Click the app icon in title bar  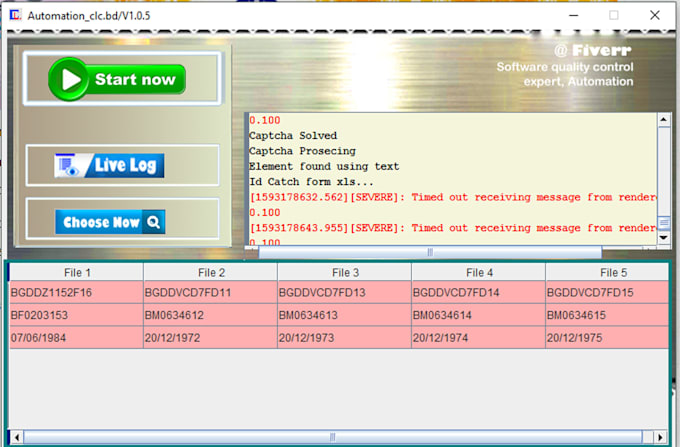click(x=15, y=15)
